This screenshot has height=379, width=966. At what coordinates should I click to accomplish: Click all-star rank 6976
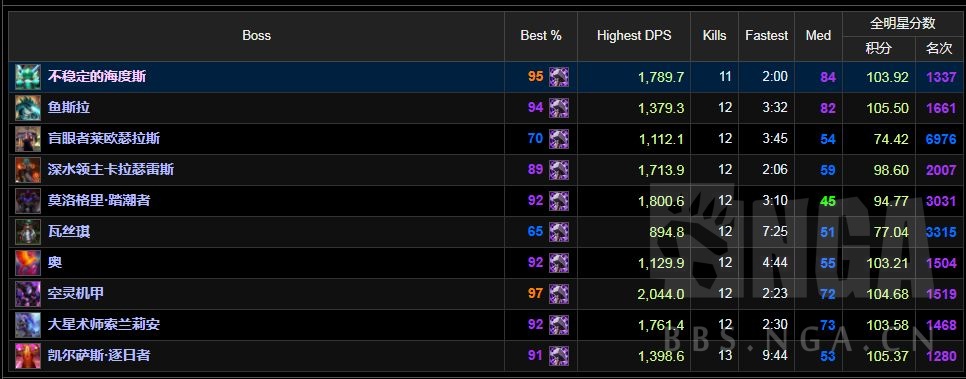tap(941, 139)
